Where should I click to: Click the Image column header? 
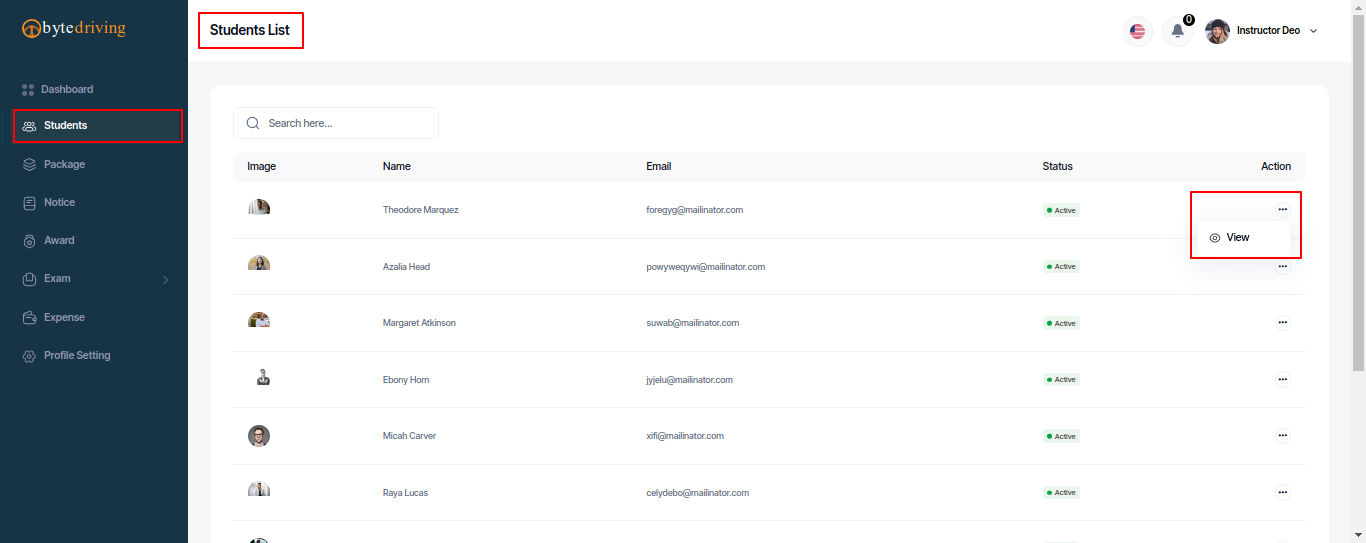click(x=261, y=166)
